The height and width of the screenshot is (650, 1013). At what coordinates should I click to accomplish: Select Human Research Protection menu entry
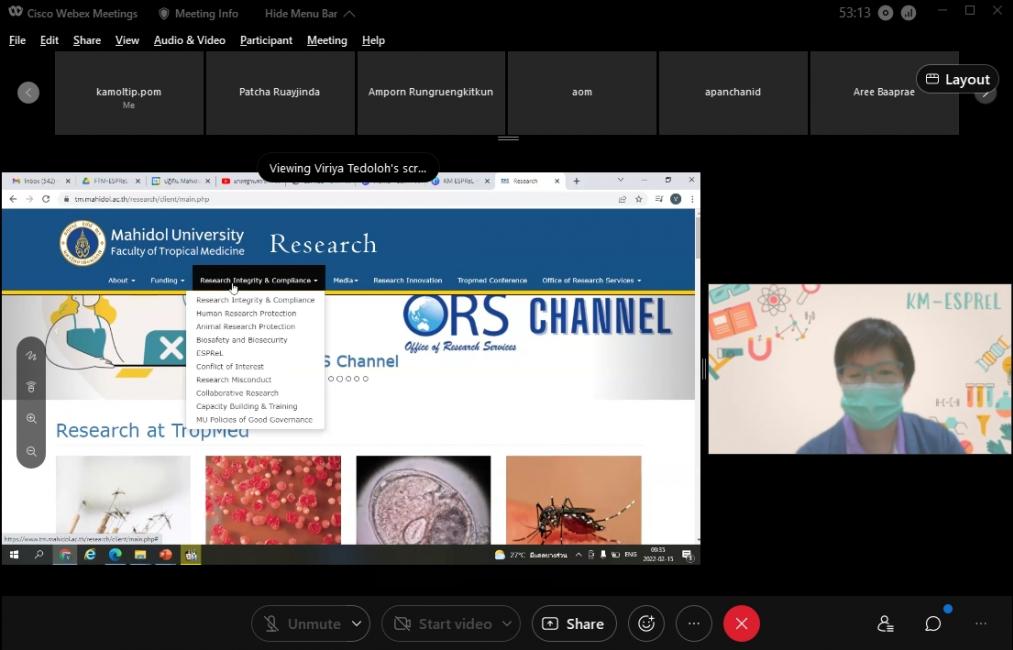point(246,313)
